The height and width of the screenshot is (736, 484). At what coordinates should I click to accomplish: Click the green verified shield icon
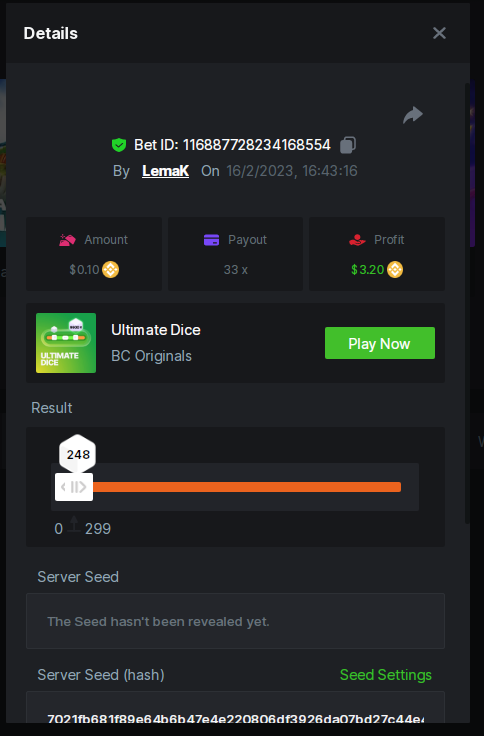[x=119, y=145]
